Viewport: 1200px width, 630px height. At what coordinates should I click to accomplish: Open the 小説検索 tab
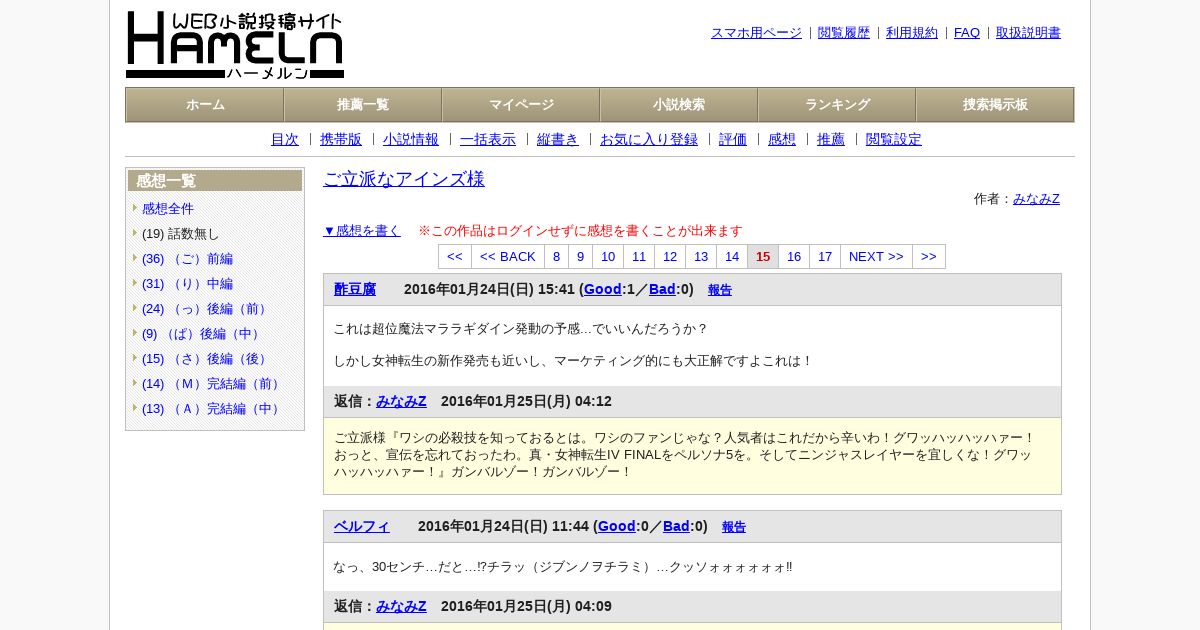click(x=679, y=105)
